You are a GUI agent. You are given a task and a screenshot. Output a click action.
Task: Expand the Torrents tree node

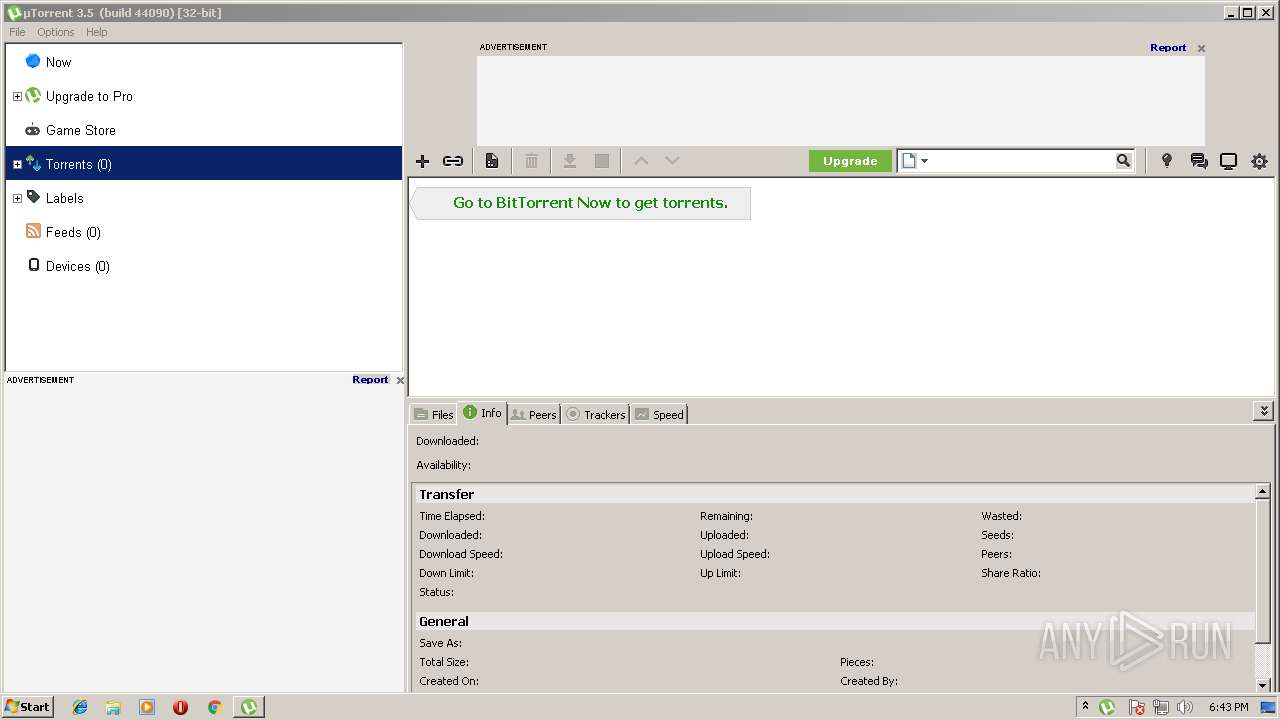click(17, 165)
